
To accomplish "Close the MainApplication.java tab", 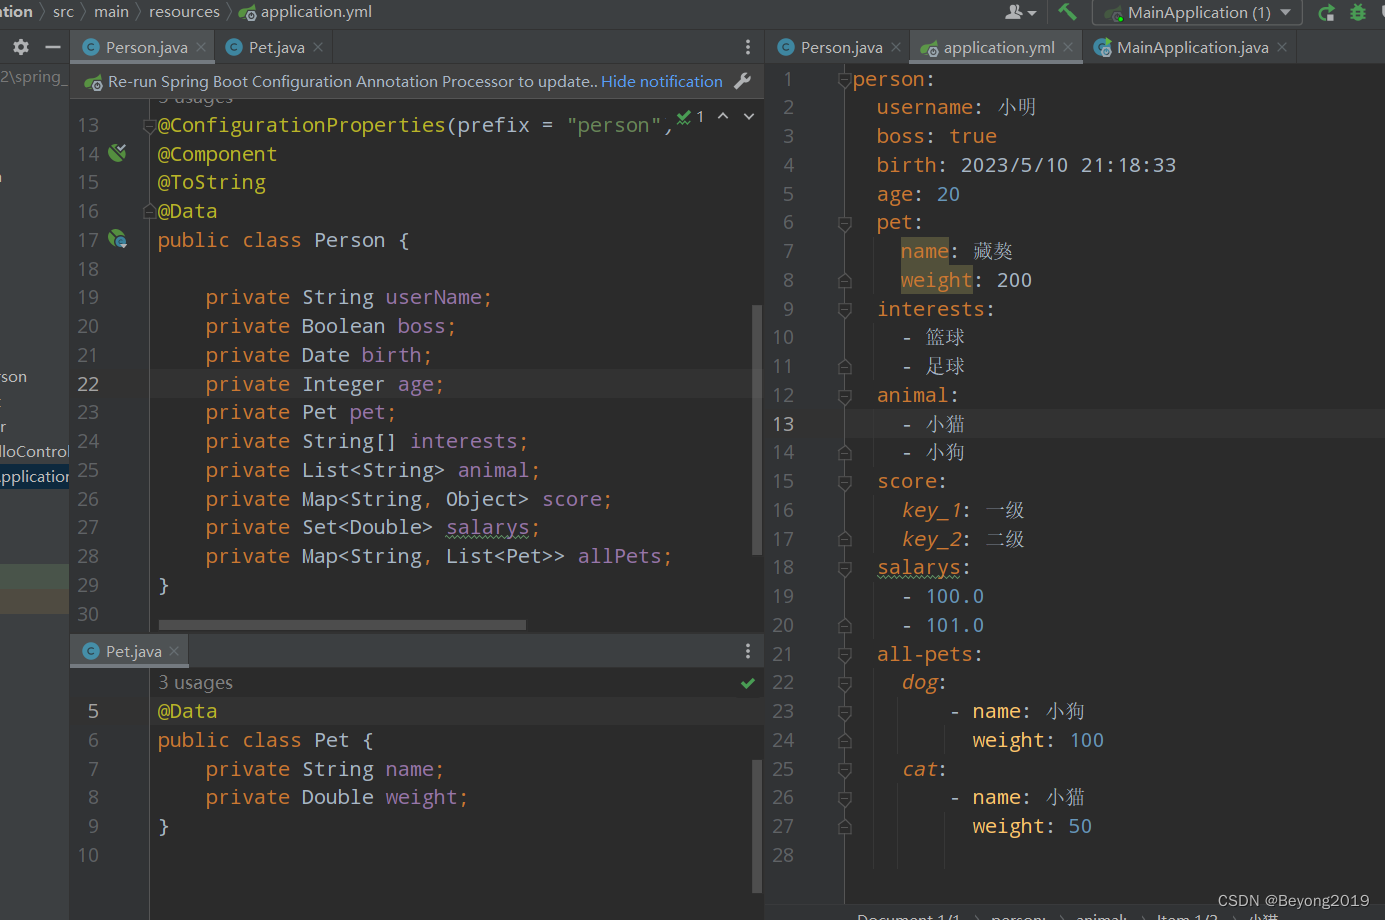I will coord(1282,47).
